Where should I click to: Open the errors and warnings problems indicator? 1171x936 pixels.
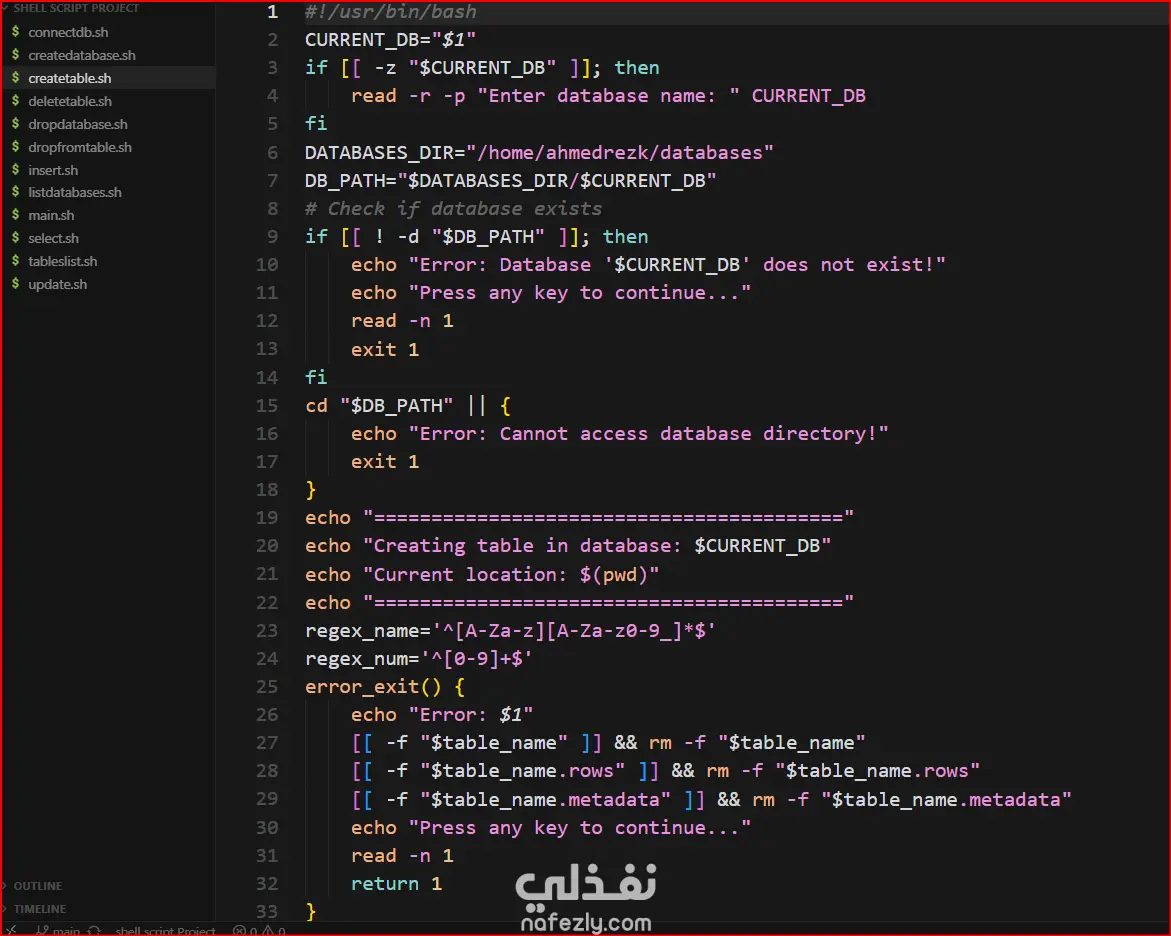259,931
